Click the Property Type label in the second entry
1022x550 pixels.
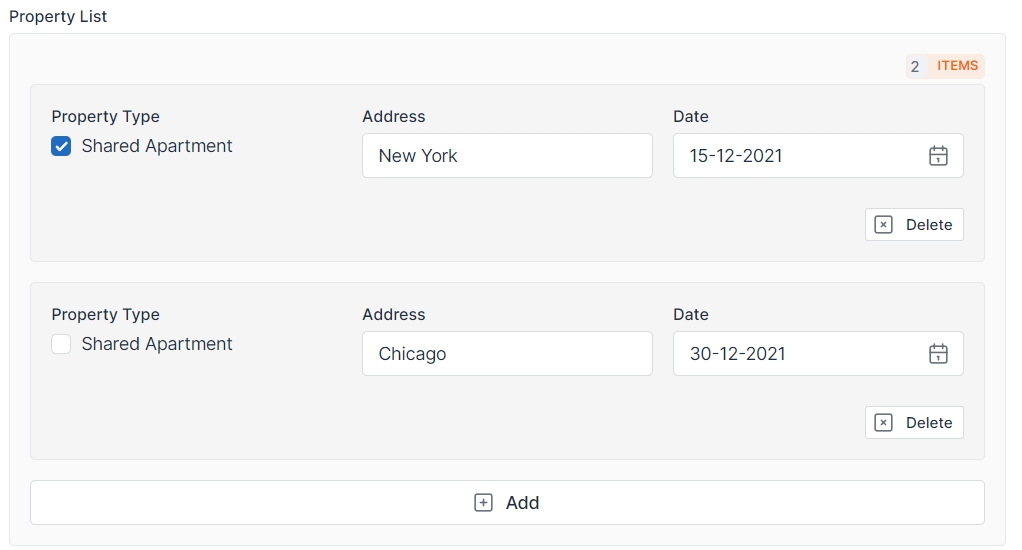pos(106,315)
